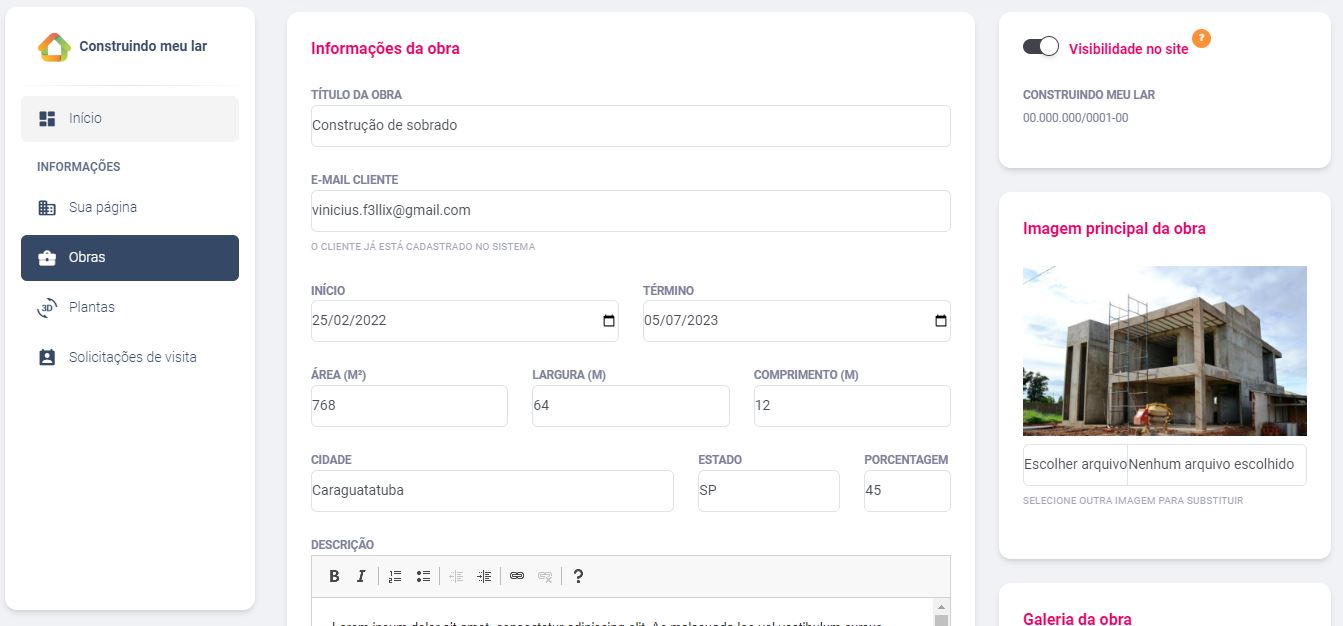
Task: Click the Imagem principal da obra heading
Action: pyautogui.click(x=1114, y=229)
